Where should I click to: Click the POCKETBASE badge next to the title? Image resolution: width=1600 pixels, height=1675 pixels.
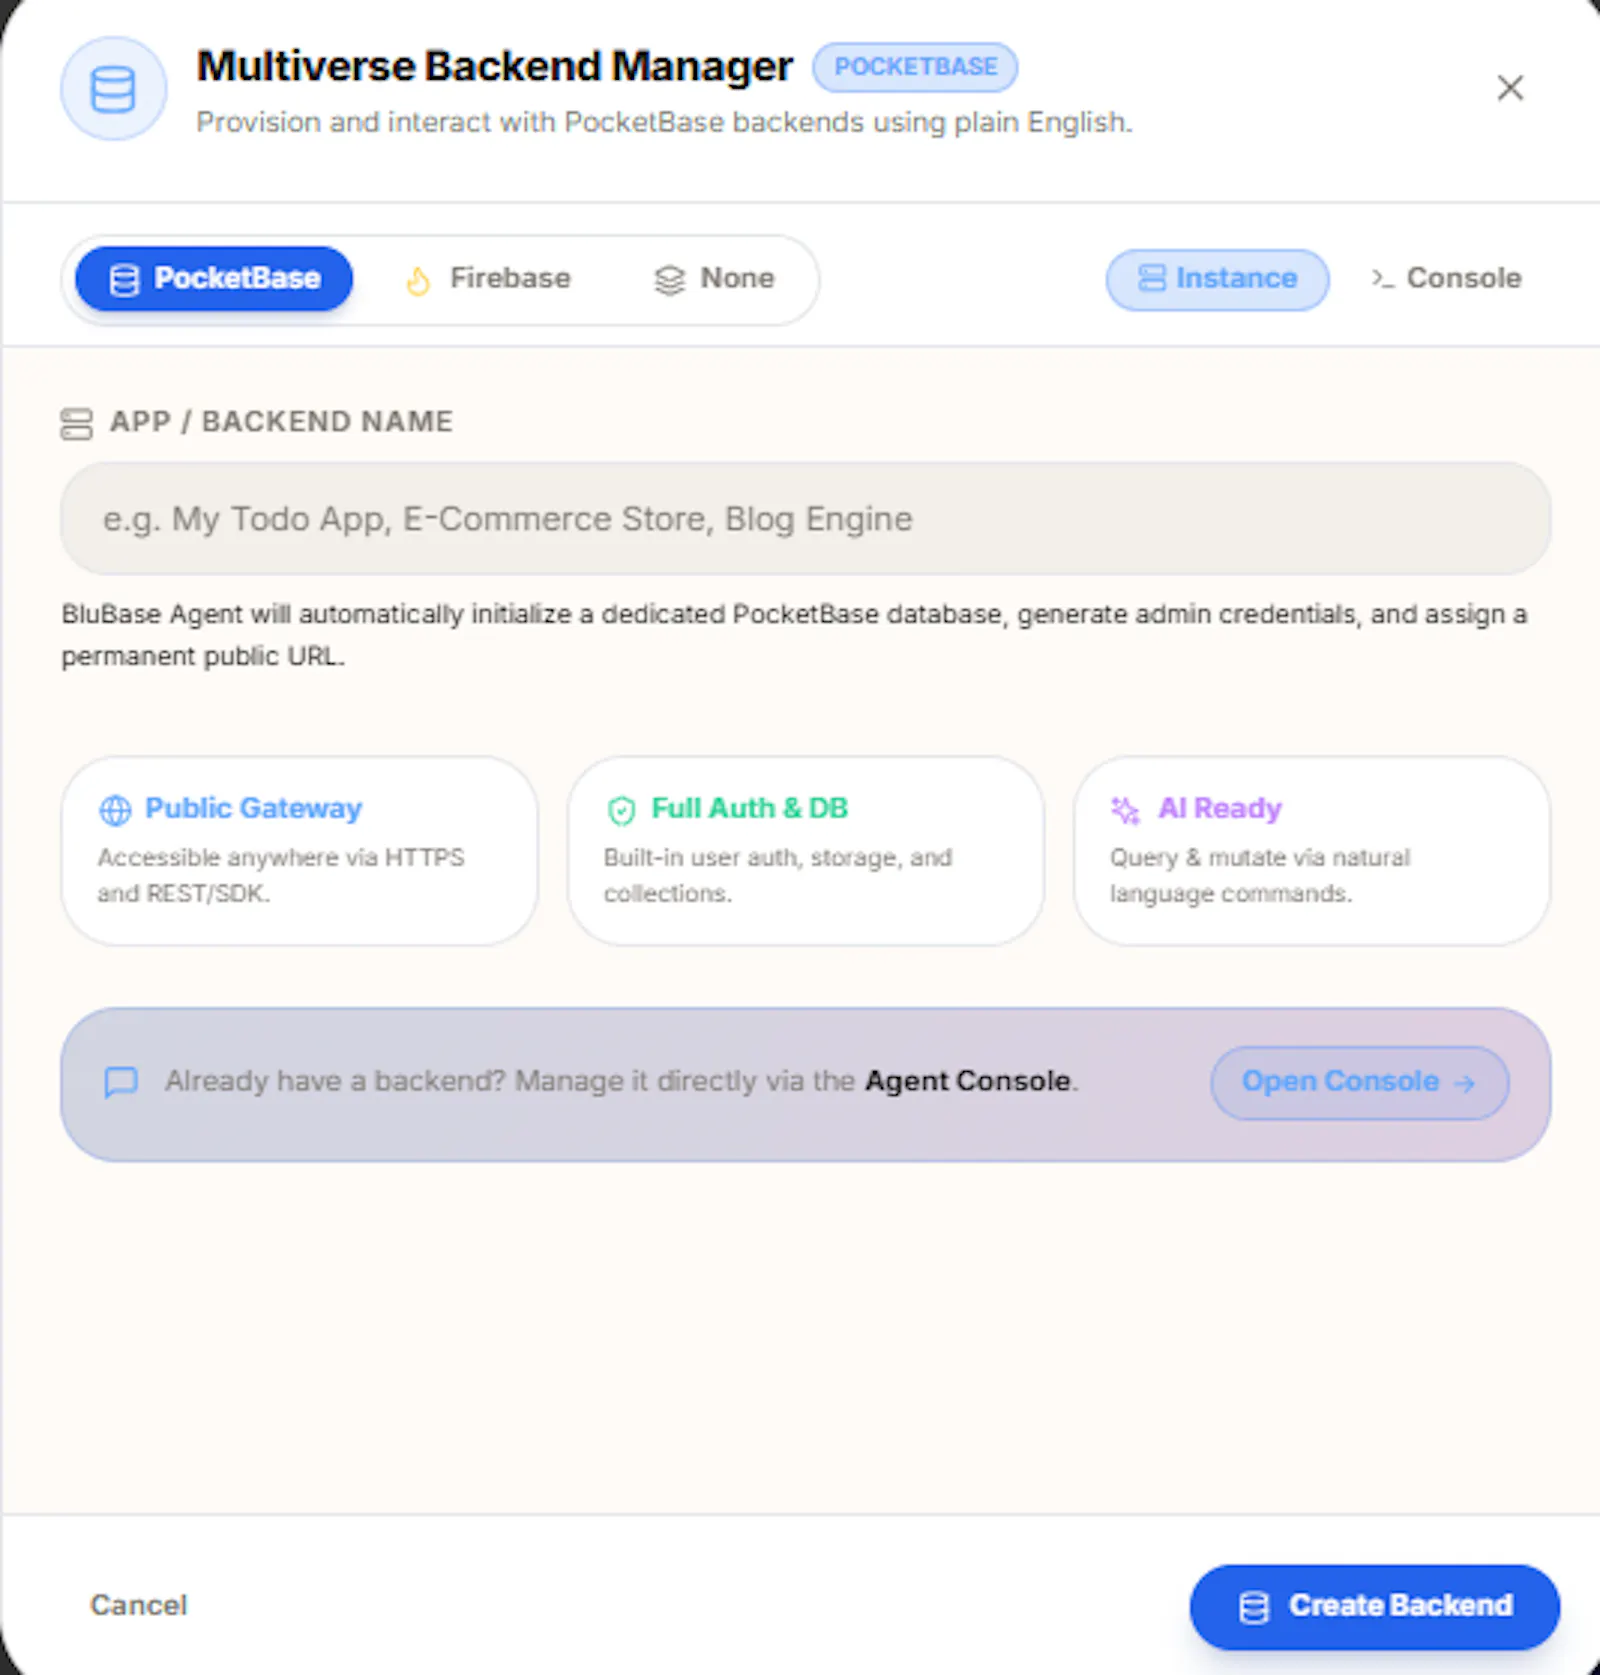tap(915, 67)
